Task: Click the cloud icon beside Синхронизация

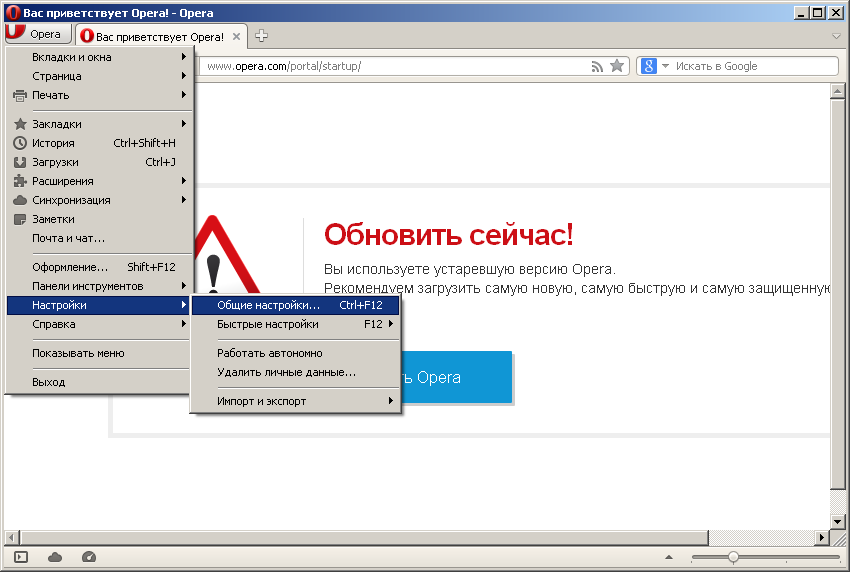Action: [20, 200]
